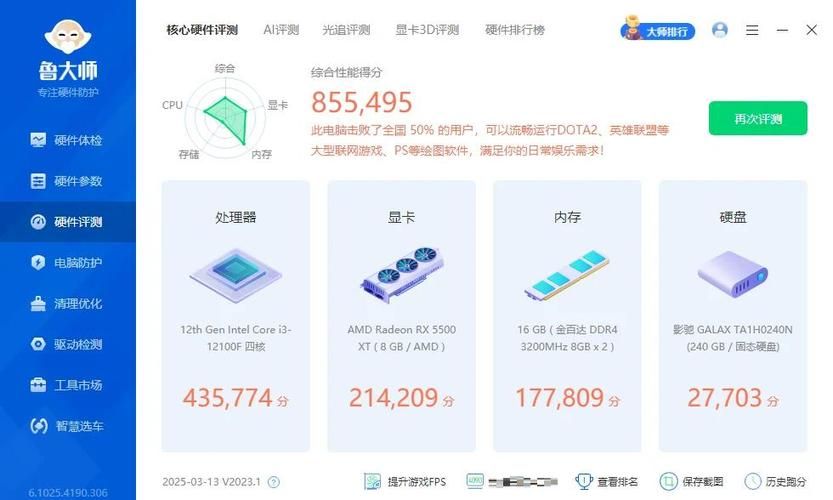Open the 显卡3D评测 tab
This screenshot has height=500, width=833.
[x=427, y=30]
